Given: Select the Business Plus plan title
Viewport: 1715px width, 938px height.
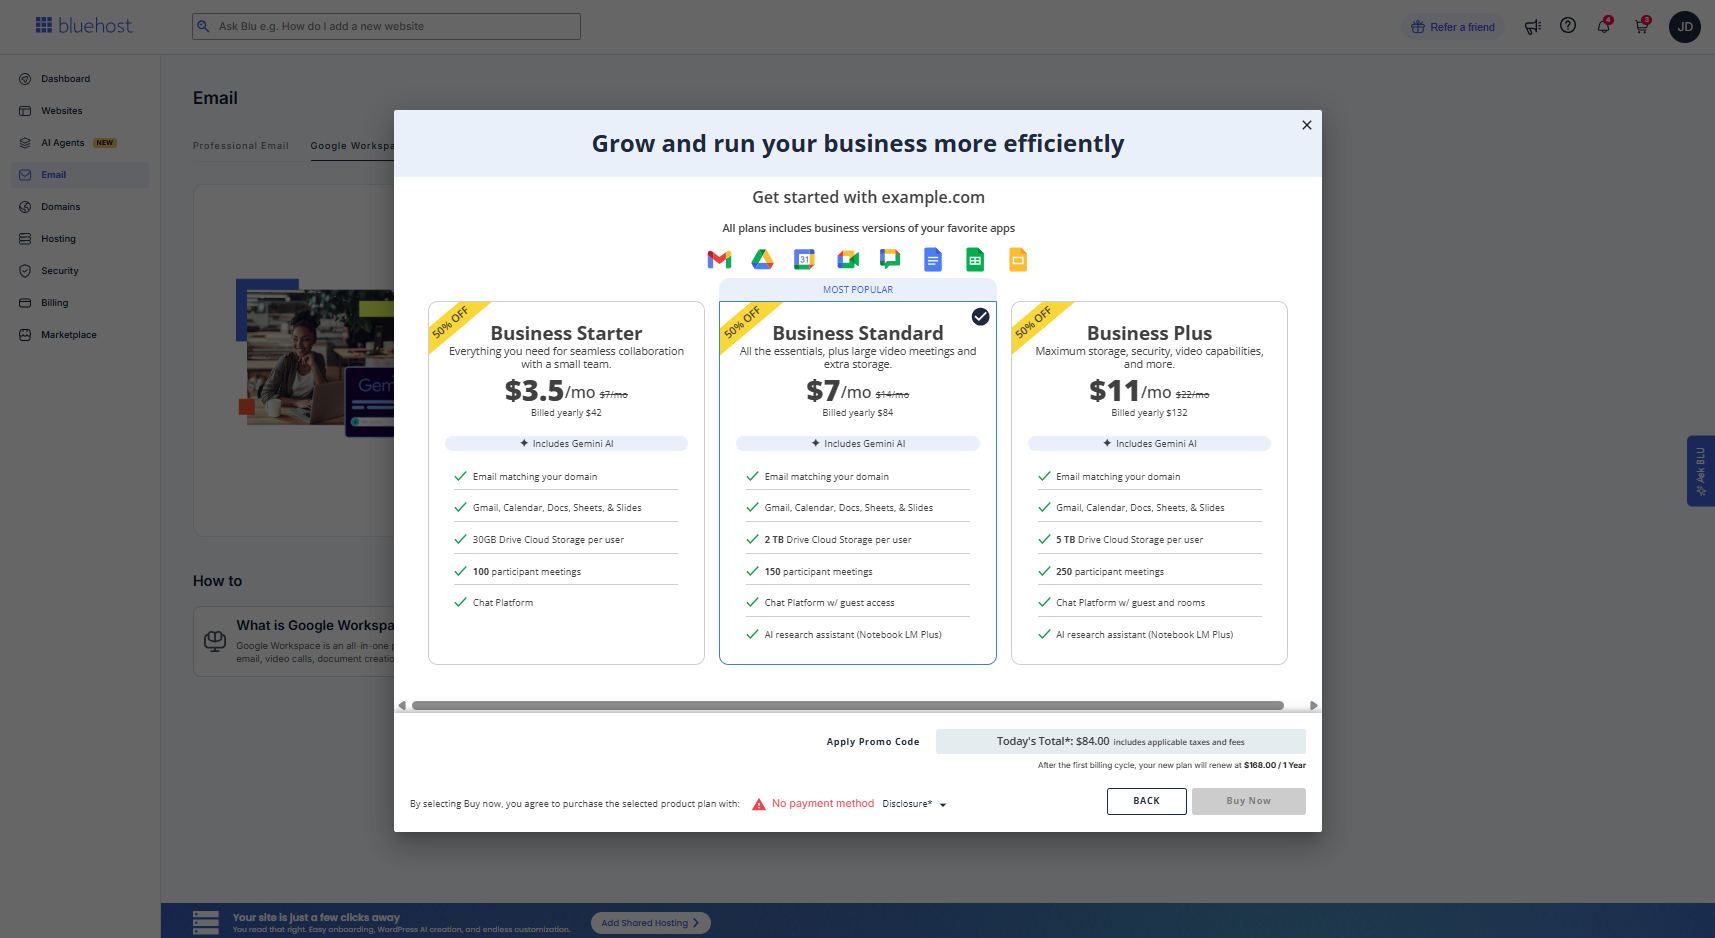Looking at the screenshot, I should click(1149, 333).
